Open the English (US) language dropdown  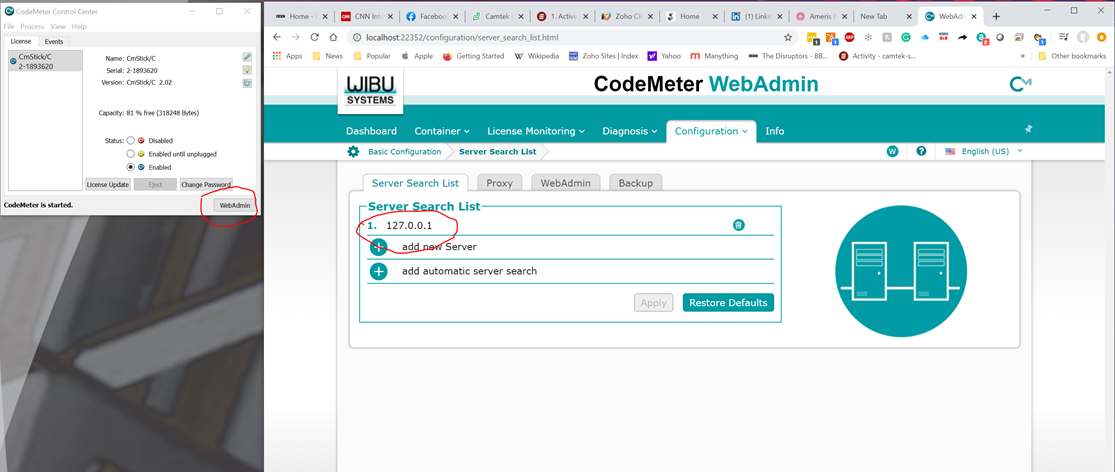point(983,151)
